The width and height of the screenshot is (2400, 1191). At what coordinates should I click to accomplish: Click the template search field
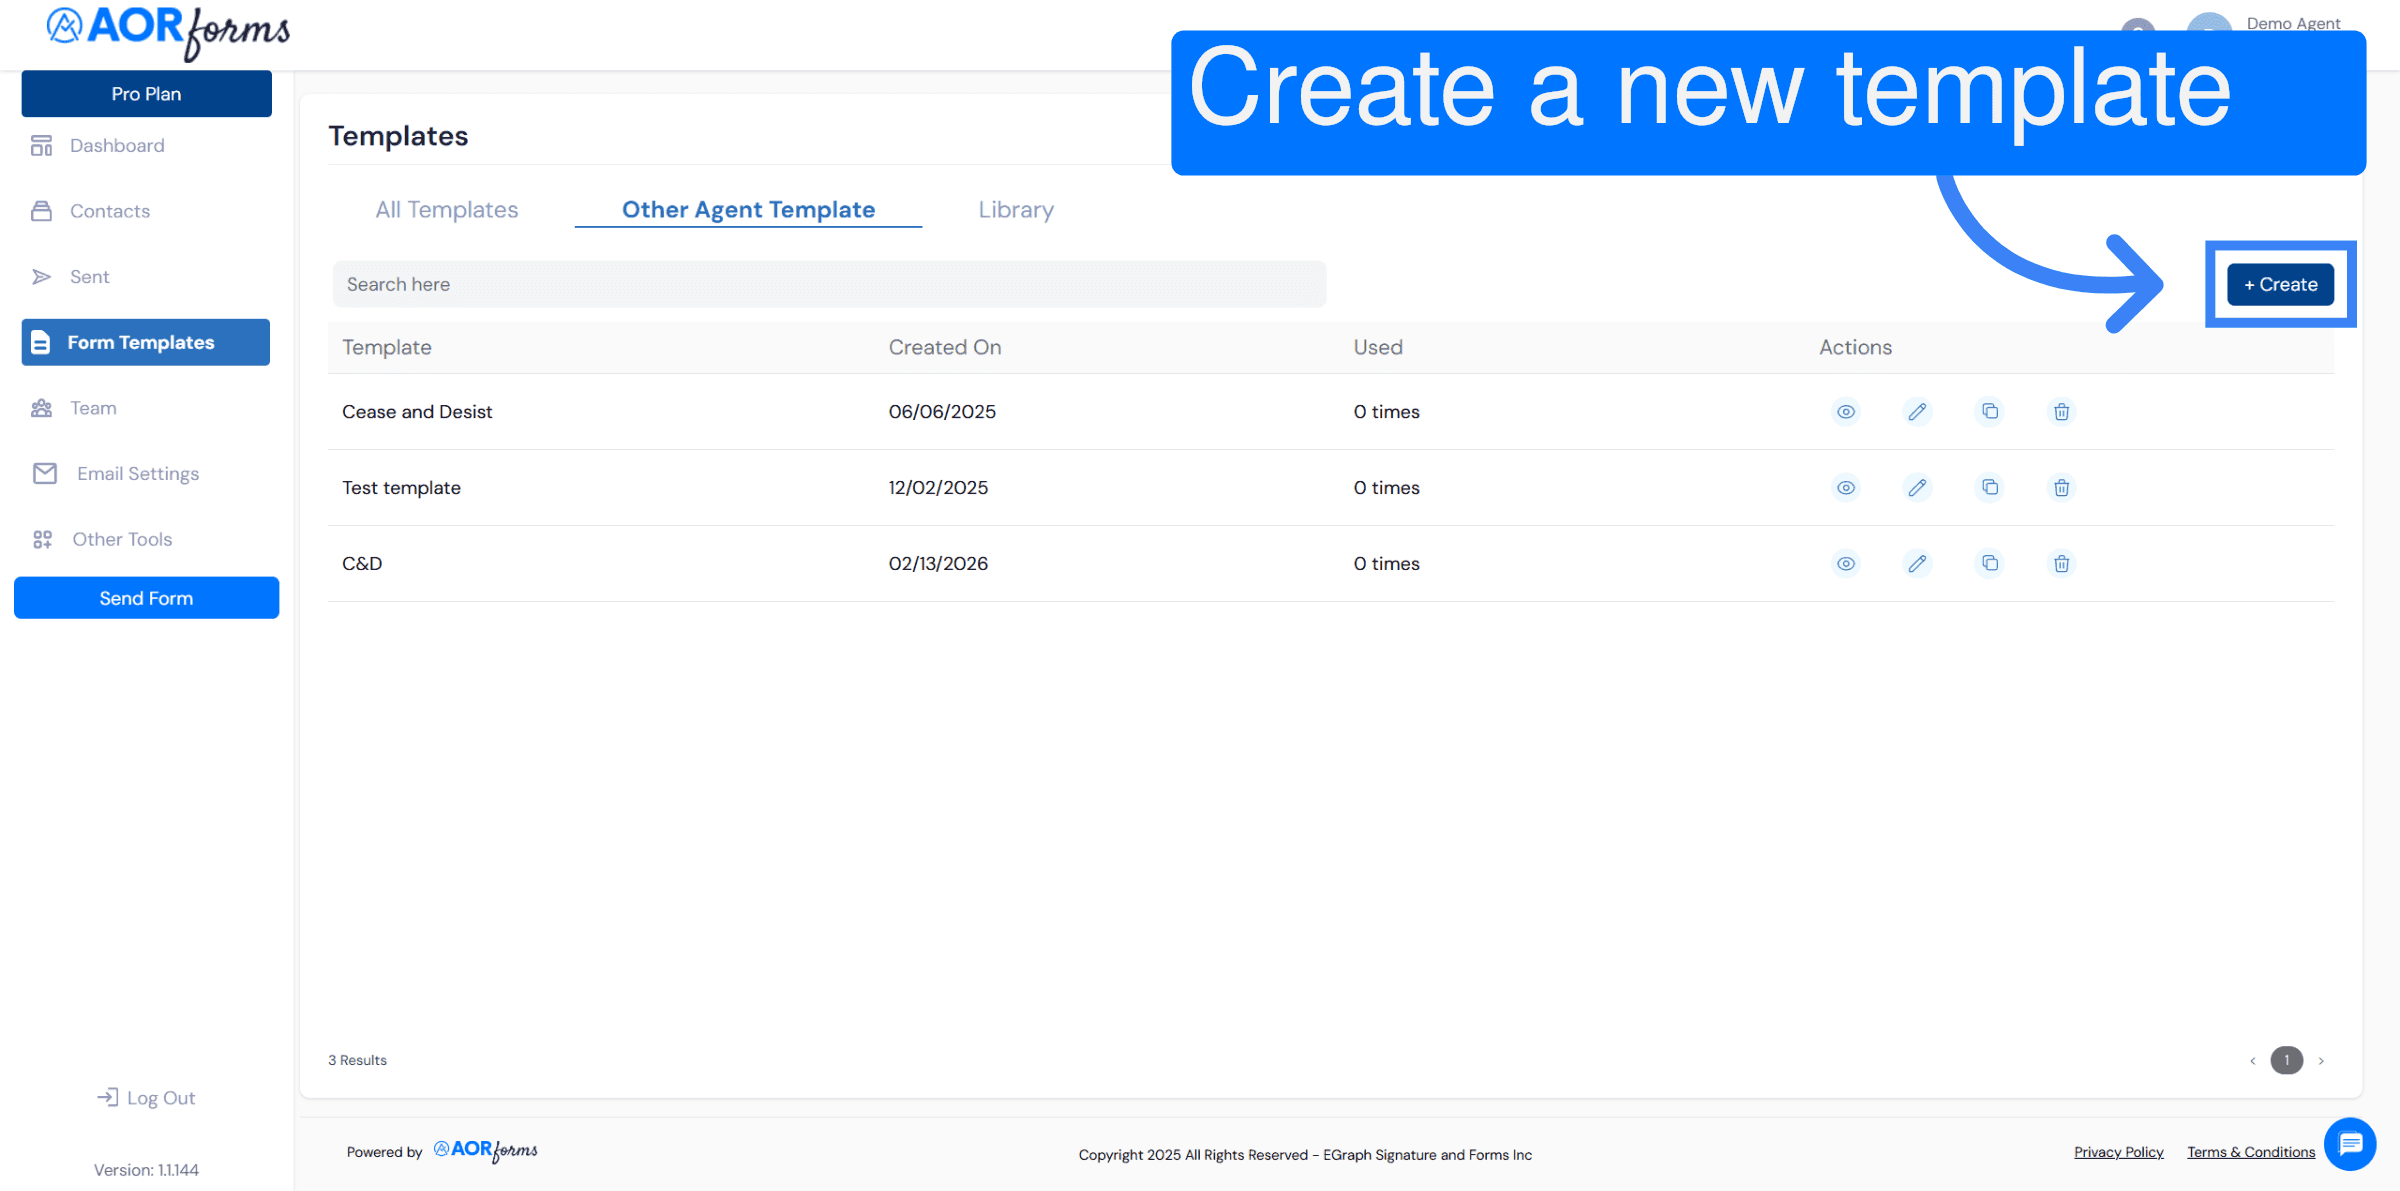[x=828, y=284]
